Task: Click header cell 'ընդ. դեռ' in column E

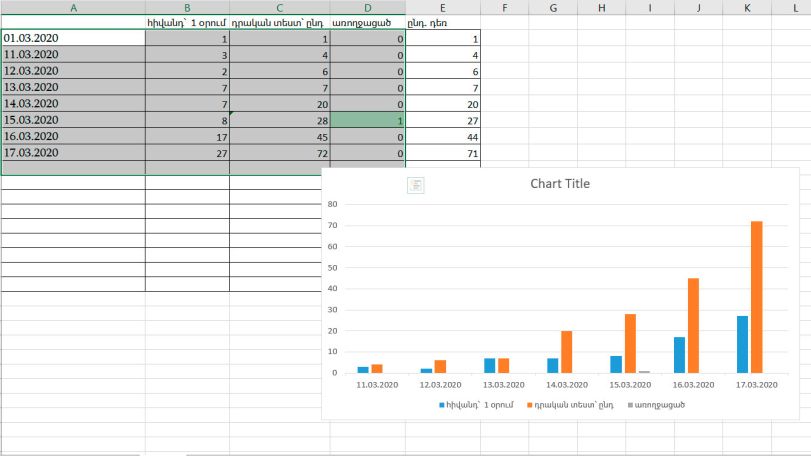Action: (x=443, y=23)
